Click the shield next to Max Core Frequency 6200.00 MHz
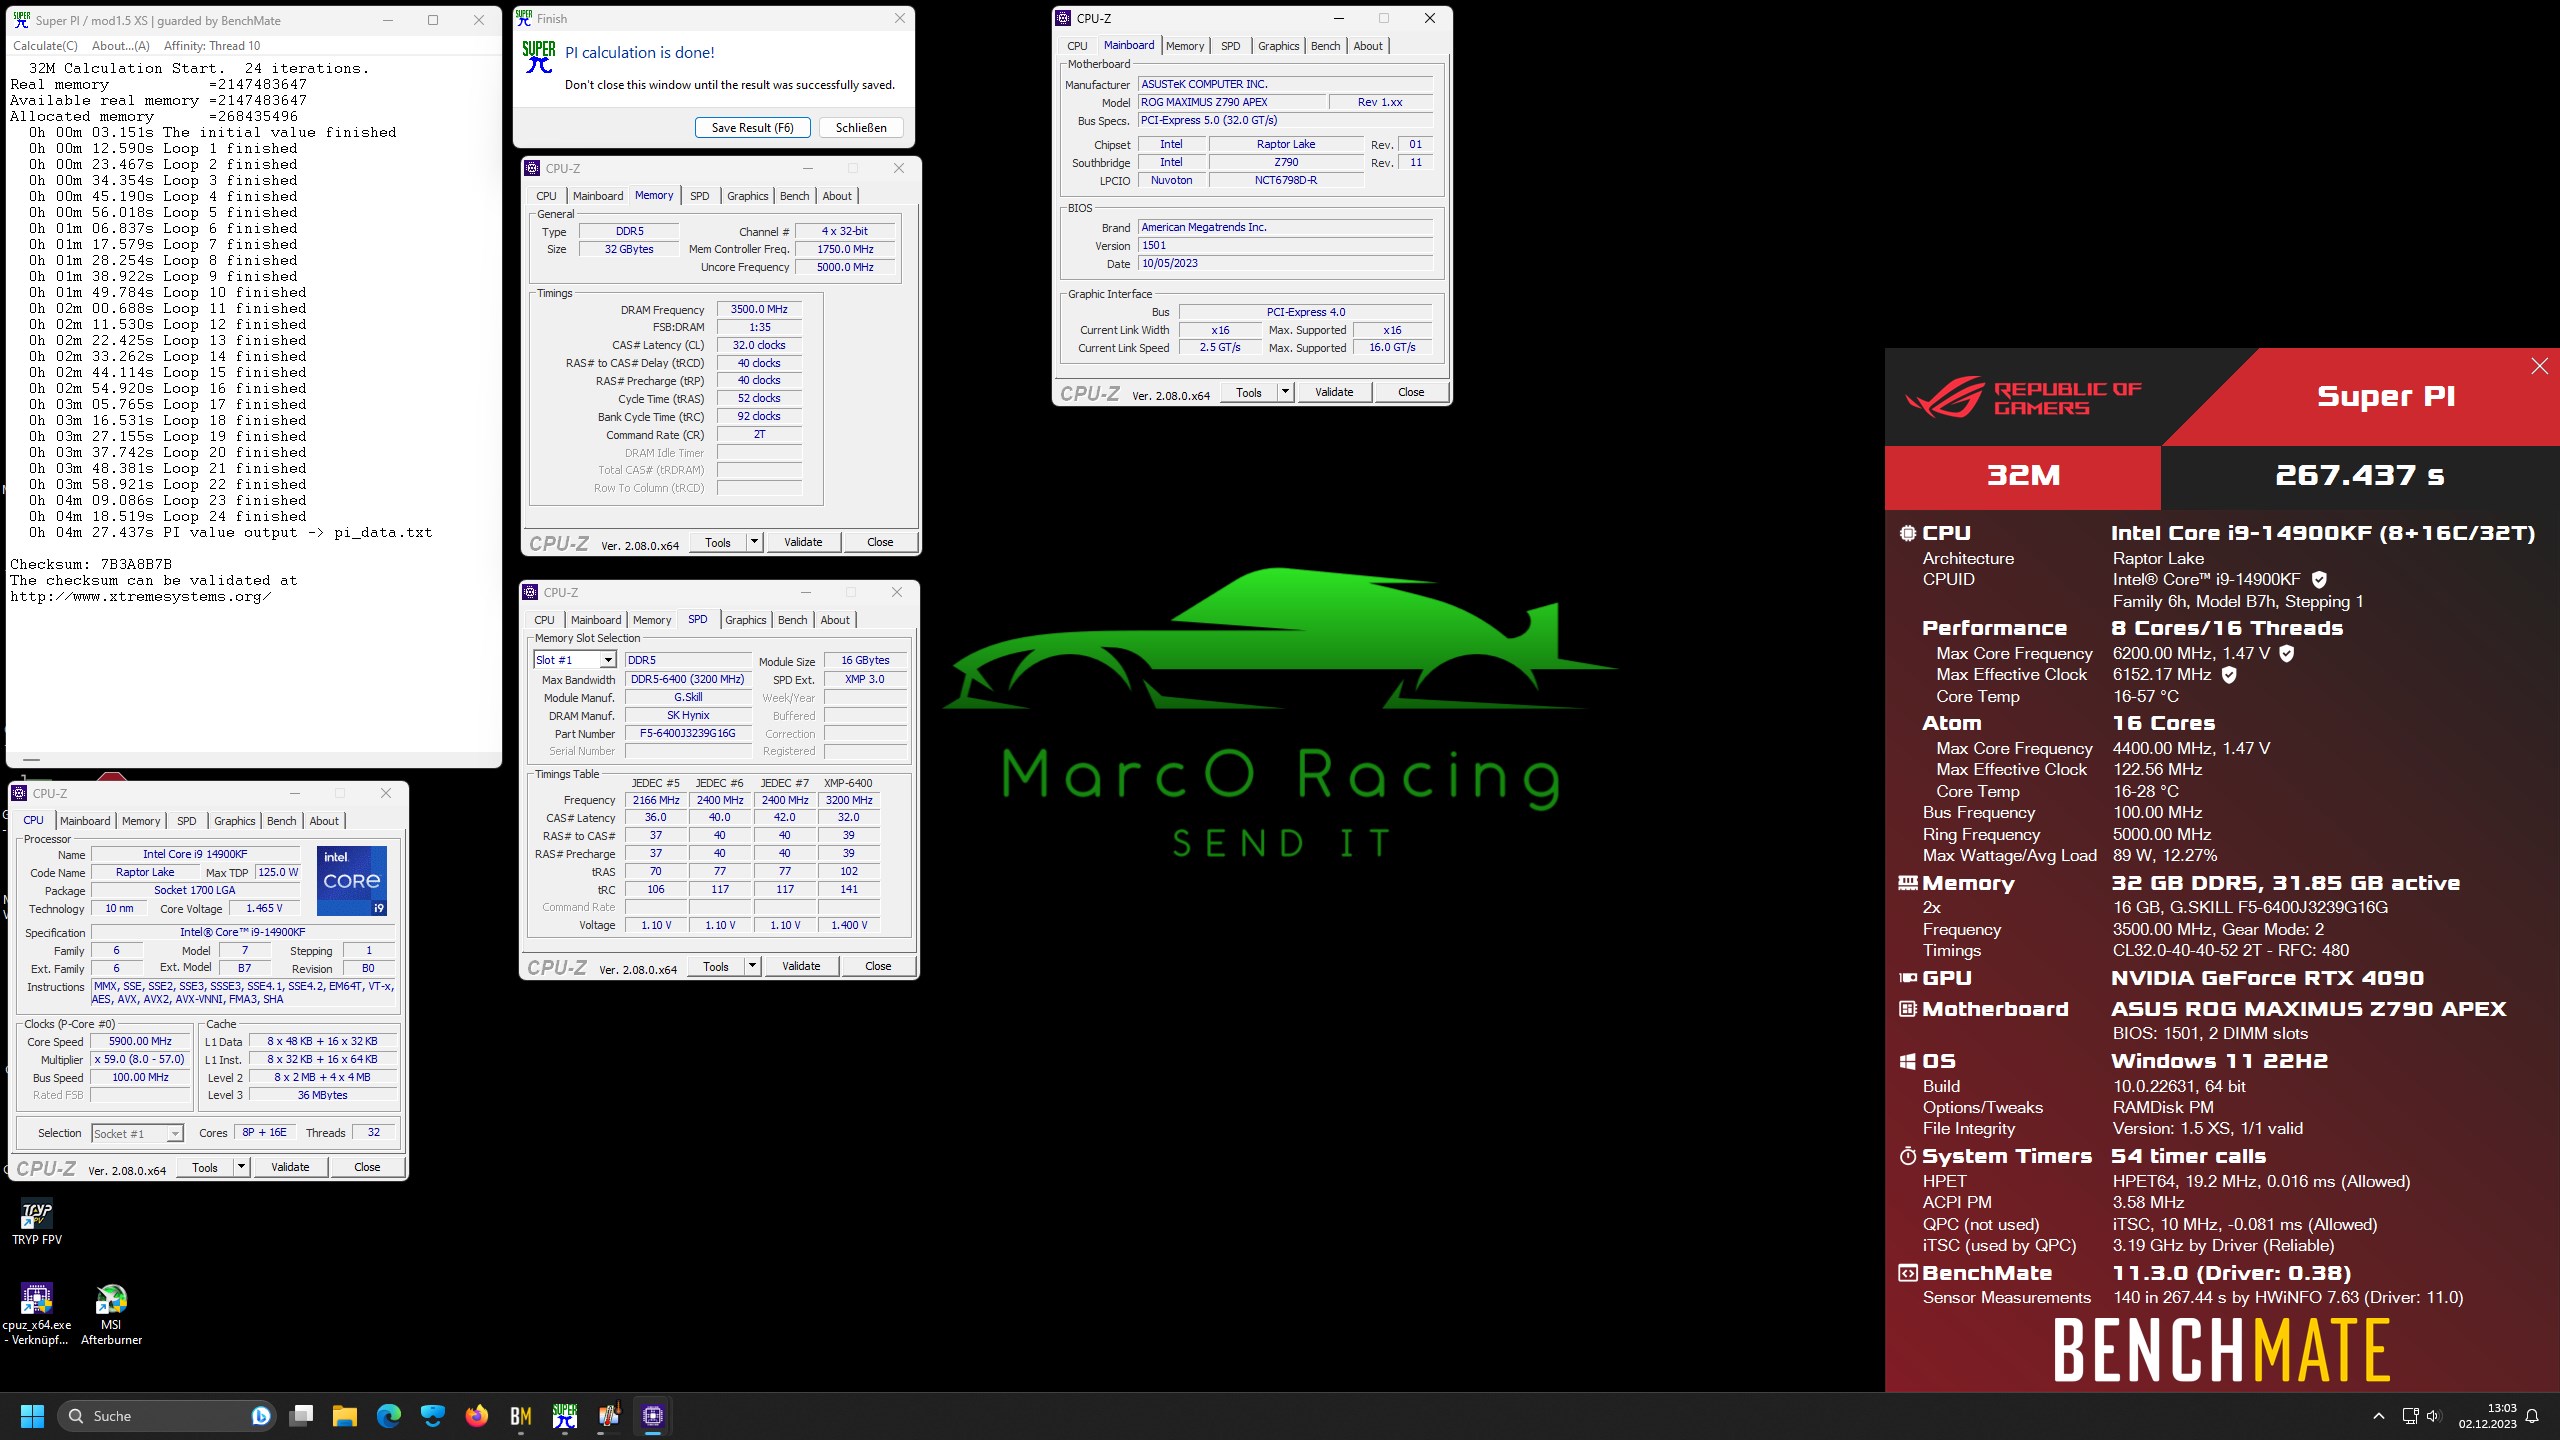Screen dimensions: 2560x1440 2286,653
